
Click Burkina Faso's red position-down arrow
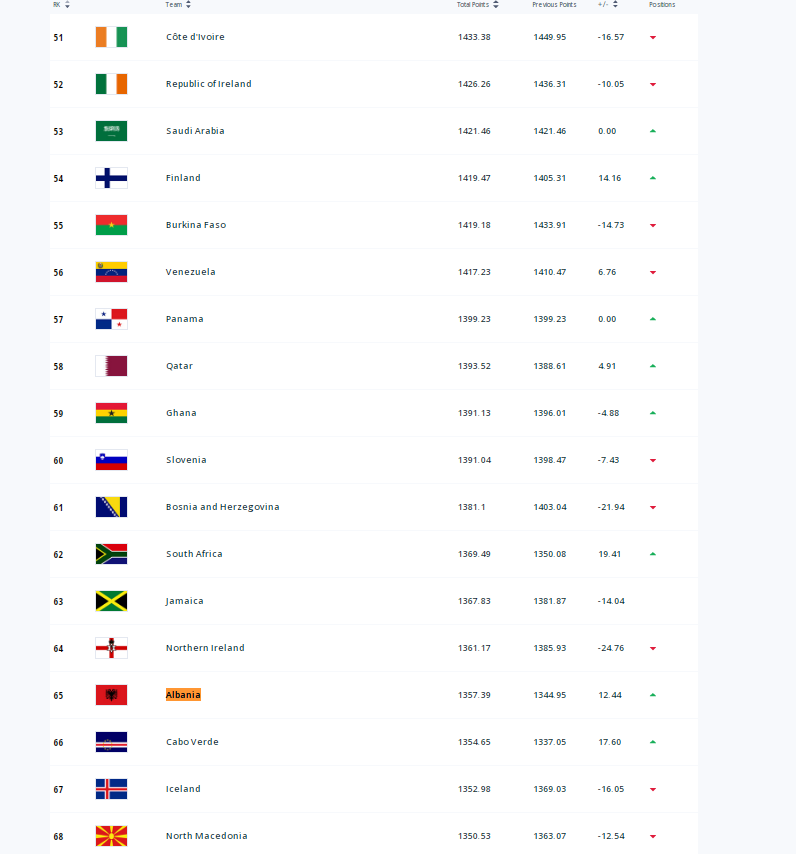tap(653, 225)
